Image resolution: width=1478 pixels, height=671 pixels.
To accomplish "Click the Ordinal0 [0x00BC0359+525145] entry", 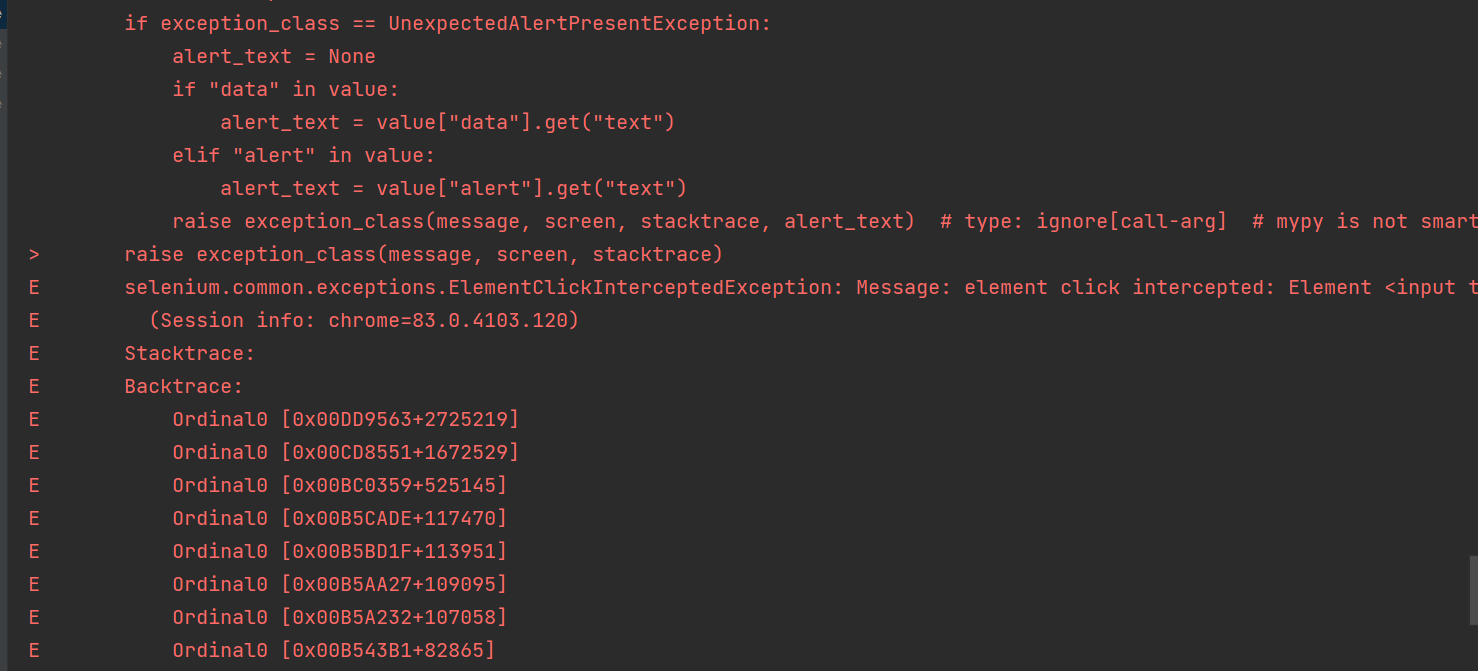I will point(340,485).
